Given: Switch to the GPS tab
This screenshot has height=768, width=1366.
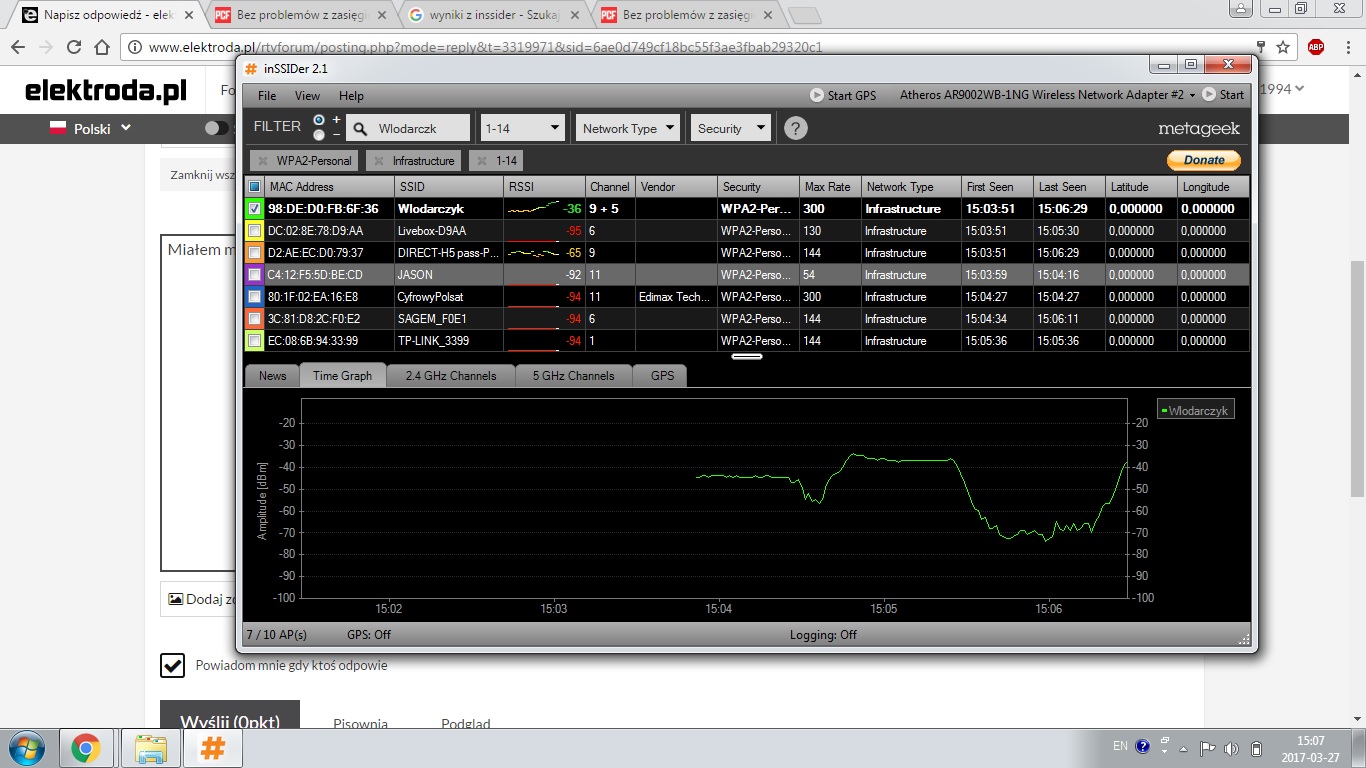Looking at the screenshot, I should (662, 376).
